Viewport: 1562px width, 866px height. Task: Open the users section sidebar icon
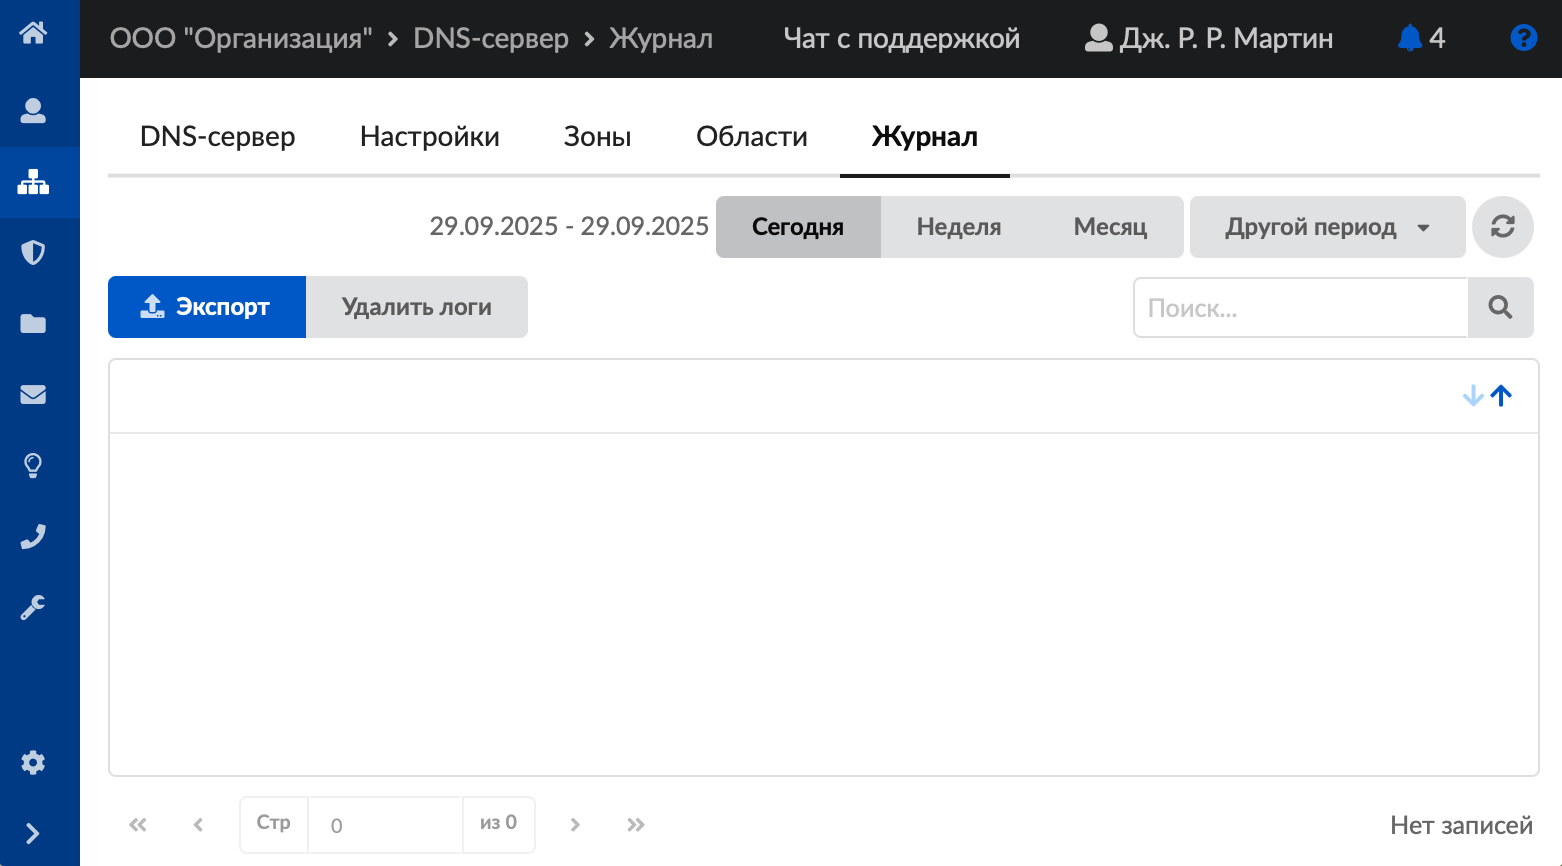coord(33,110)
